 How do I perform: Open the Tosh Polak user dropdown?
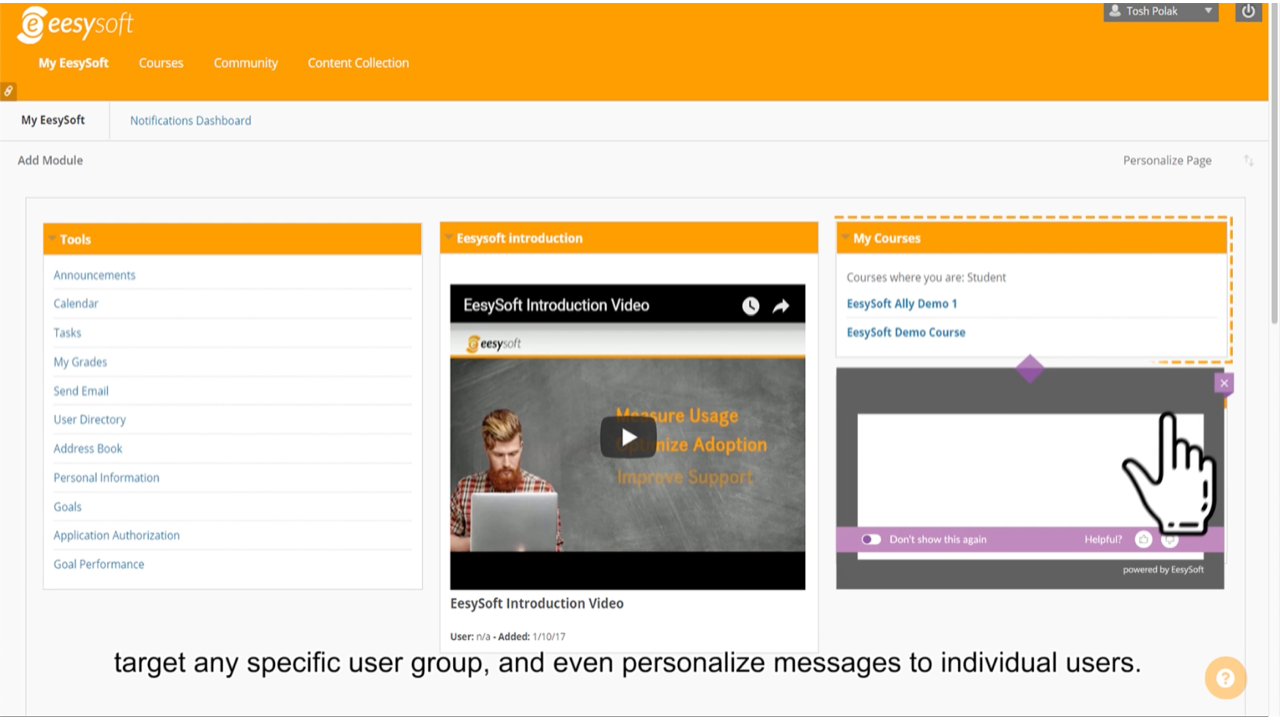(1160, 11)
